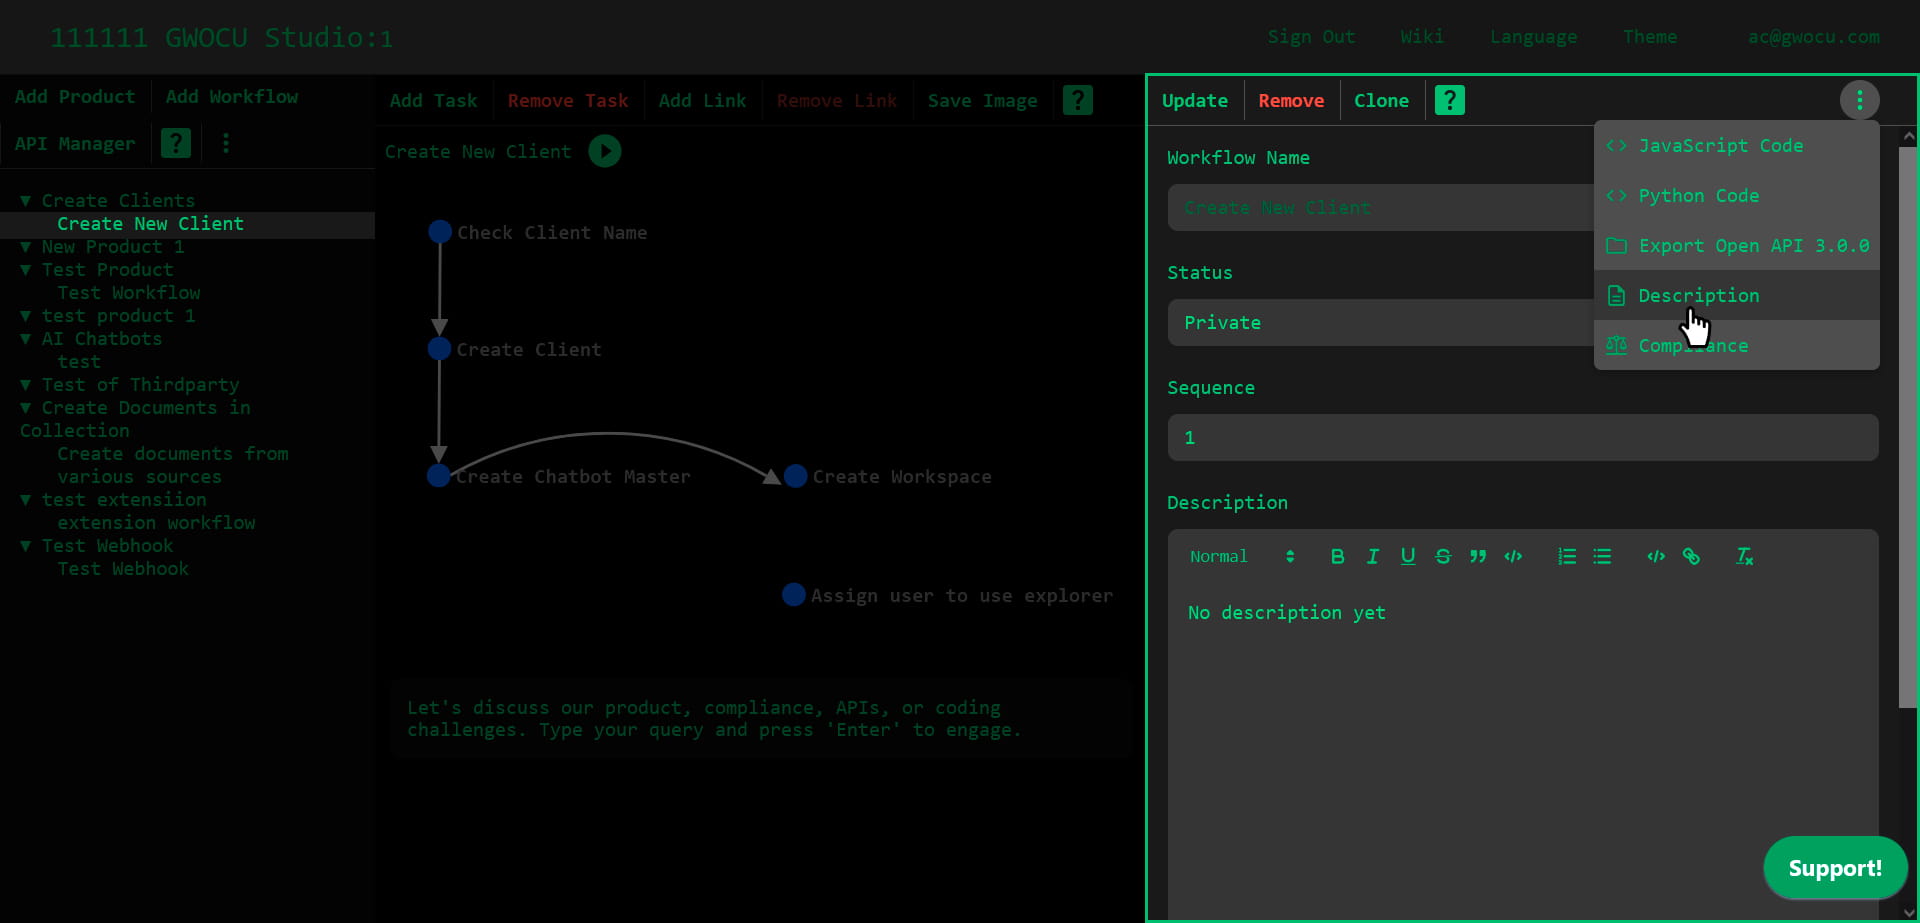This screenshot has height=923, width=1920.
Task: Click Add Task in the canvas toolbar
Action: [433, 100]
